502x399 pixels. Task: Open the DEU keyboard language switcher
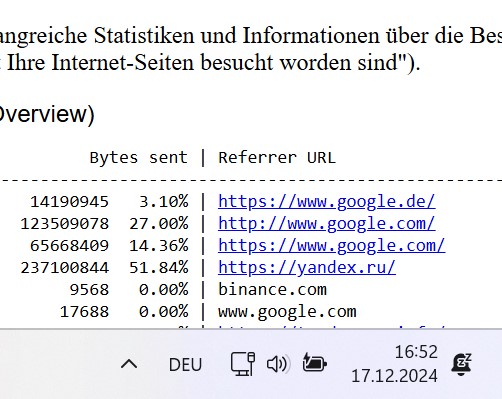185,365
